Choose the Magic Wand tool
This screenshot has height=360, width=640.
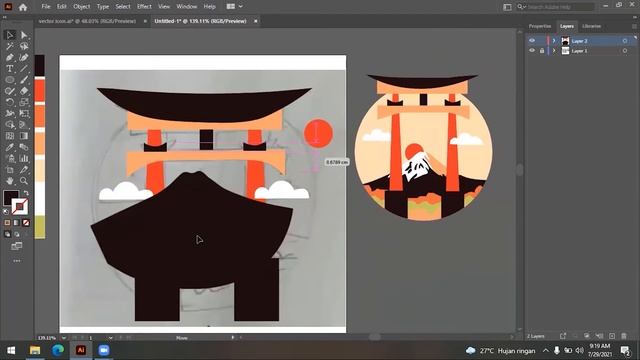[10, 46]
